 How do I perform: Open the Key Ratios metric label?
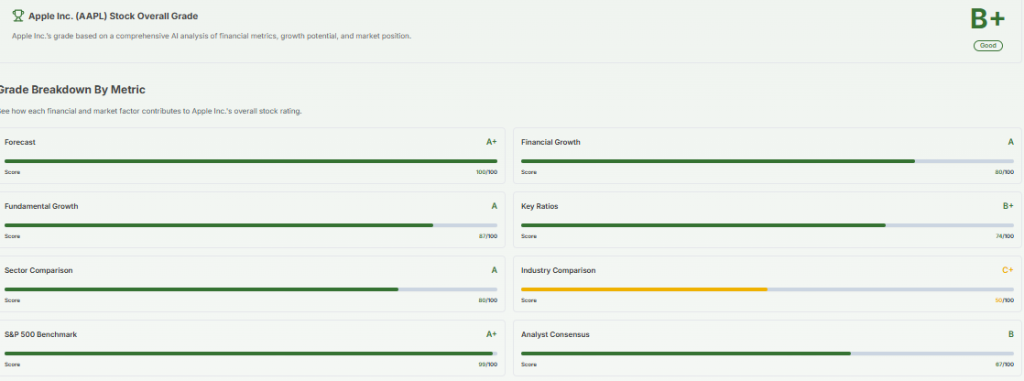click(539, 206)
